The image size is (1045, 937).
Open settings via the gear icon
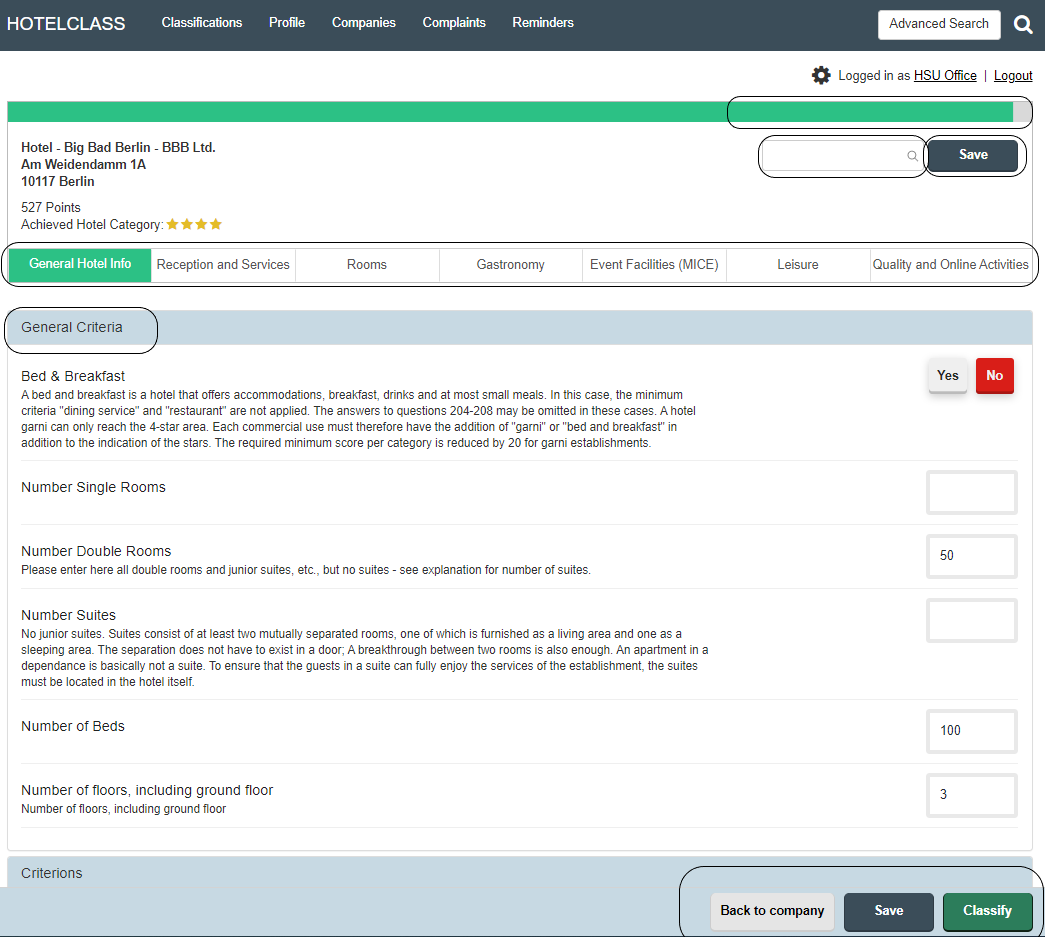[821, 75]
